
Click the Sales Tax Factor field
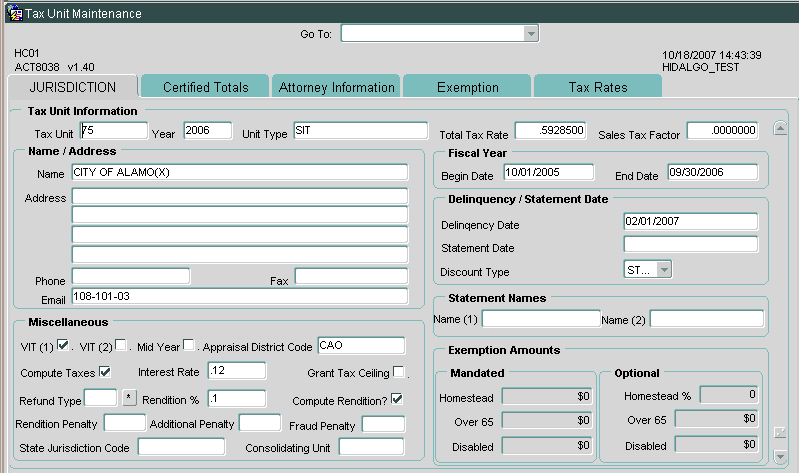723,130
